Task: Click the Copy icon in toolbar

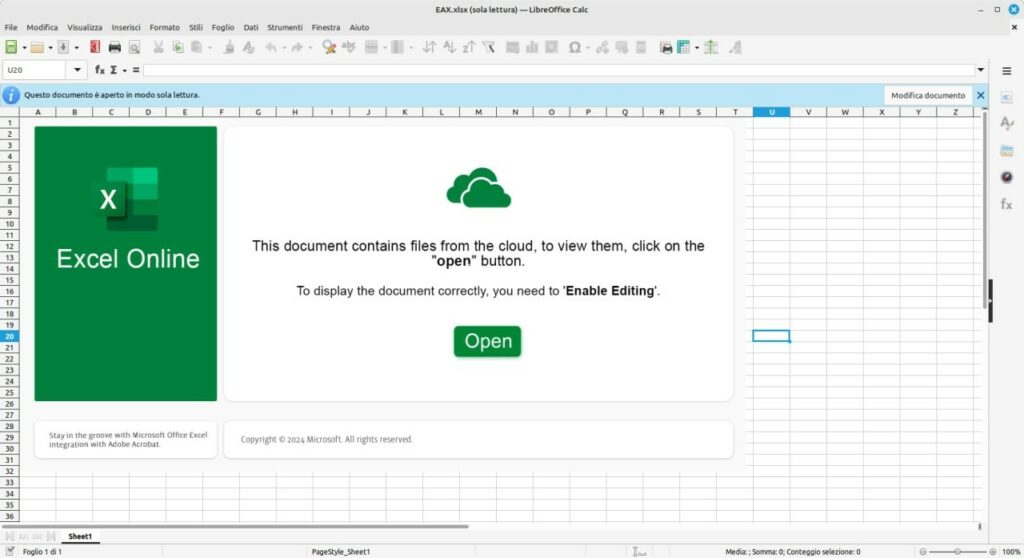Action: [x=178, y=47]
